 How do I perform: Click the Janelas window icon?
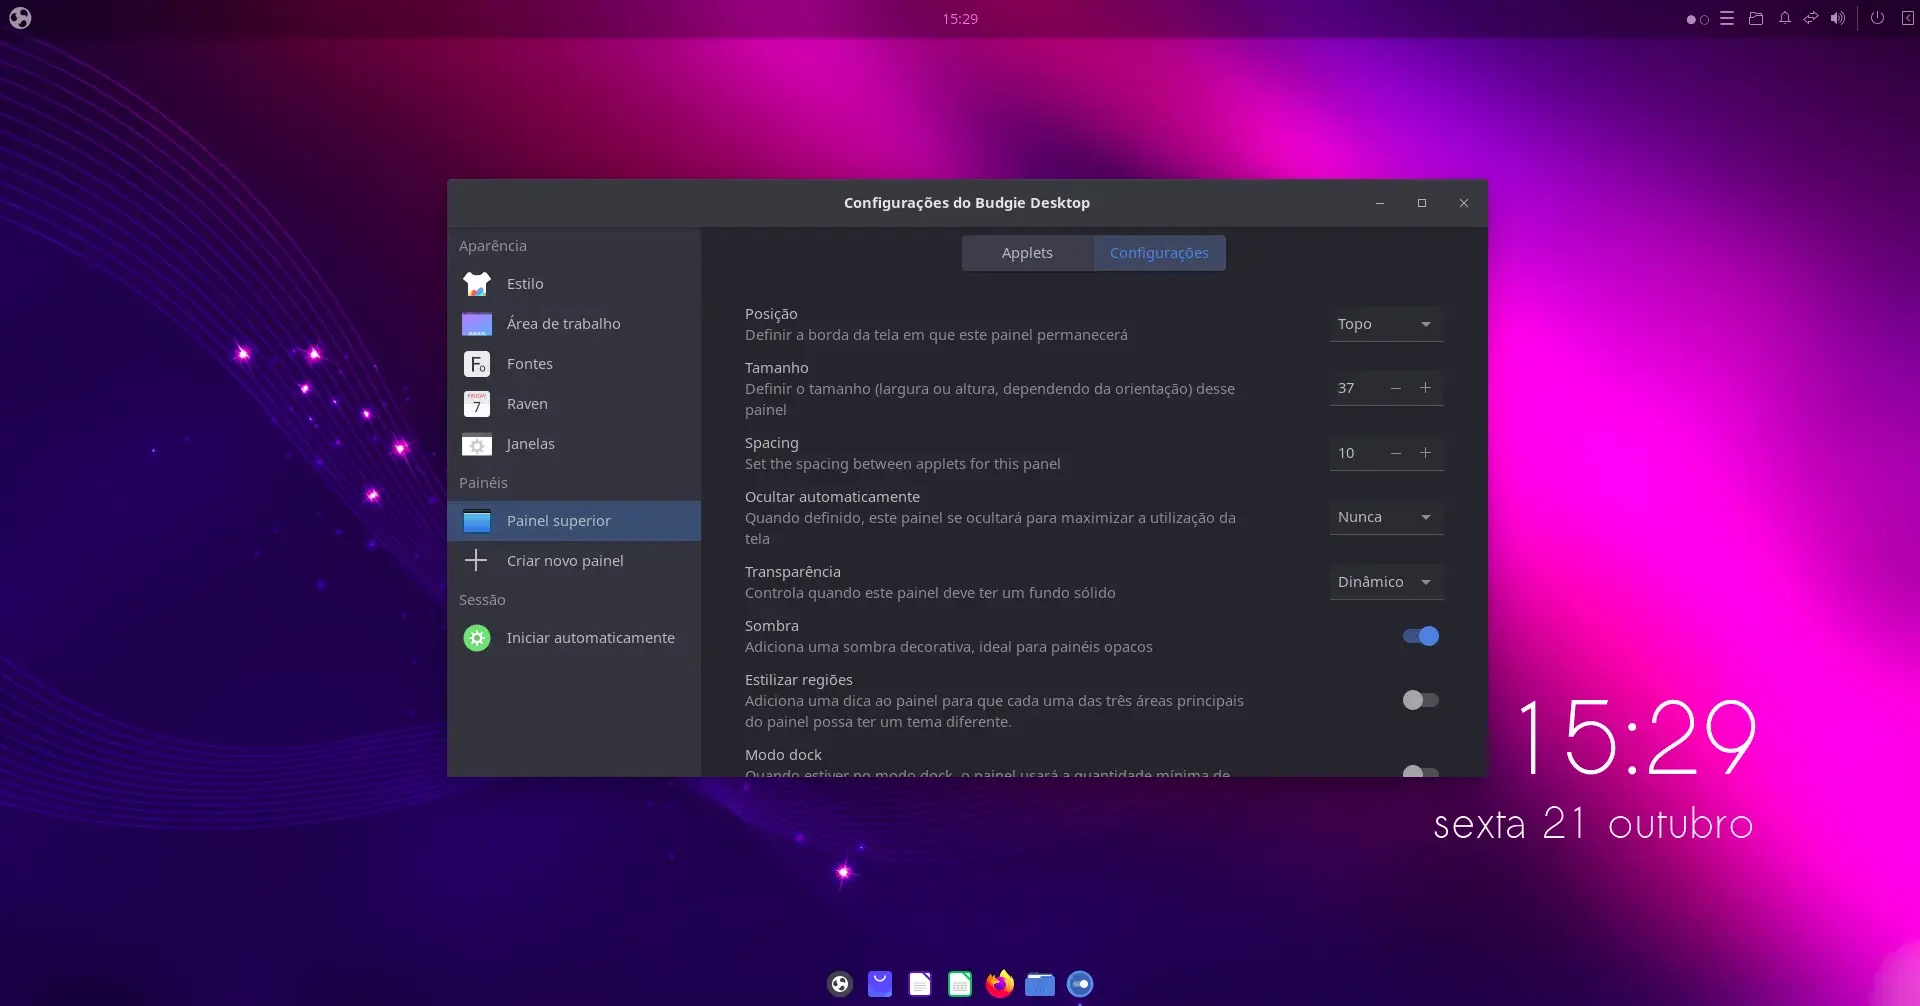tap(477, 444)
